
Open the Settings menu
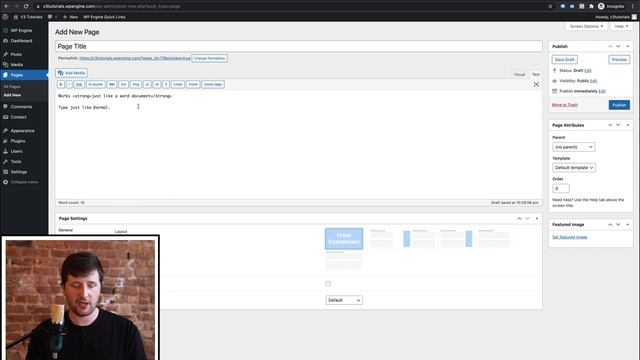coord(19,172)
